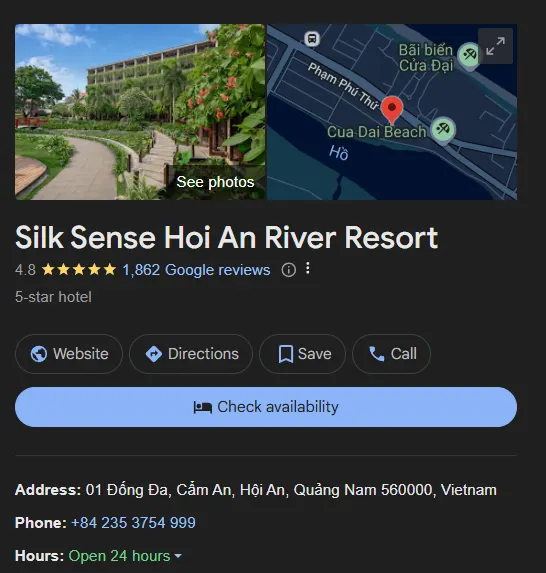This screenshot has height=573, width=546.
Task: Open 1,862 Google reviews link
Action: pos(196,270)
